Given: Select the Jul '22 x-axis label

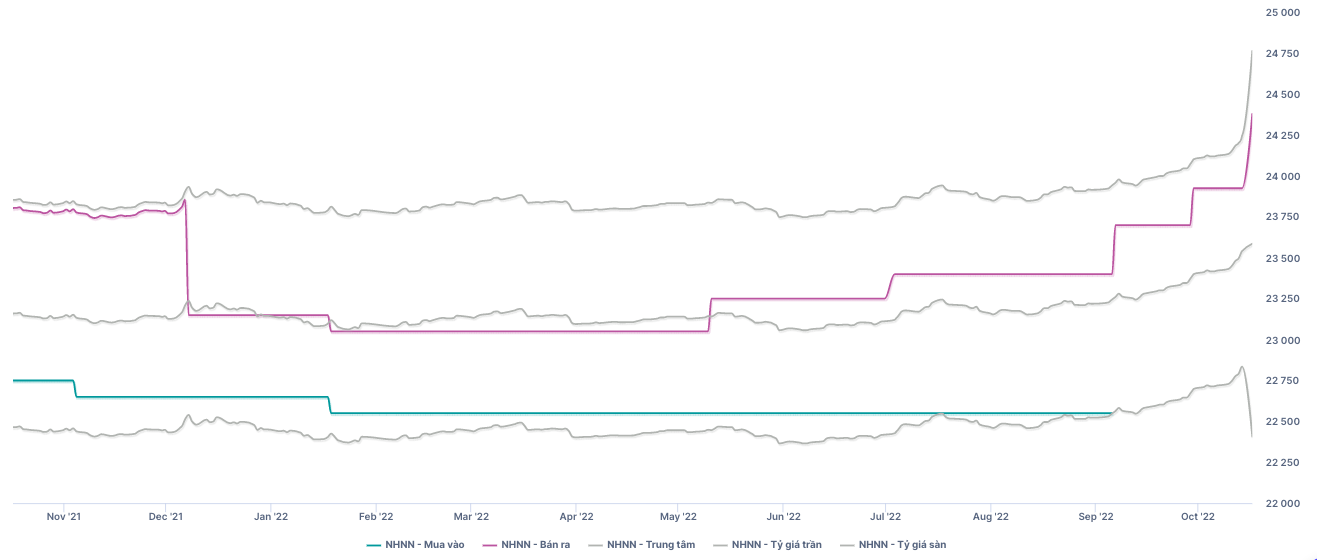Looking at the screenshot, I should tap(886, 517).
